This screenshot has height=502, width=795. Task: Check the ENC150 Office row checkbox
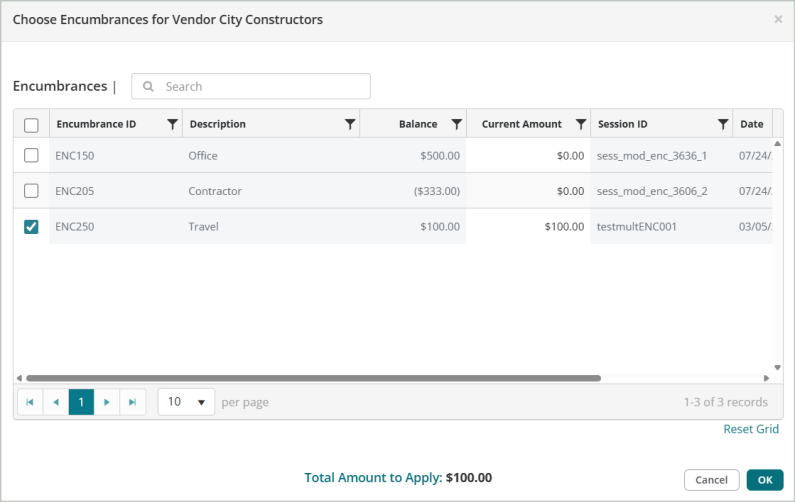[31, 155]
